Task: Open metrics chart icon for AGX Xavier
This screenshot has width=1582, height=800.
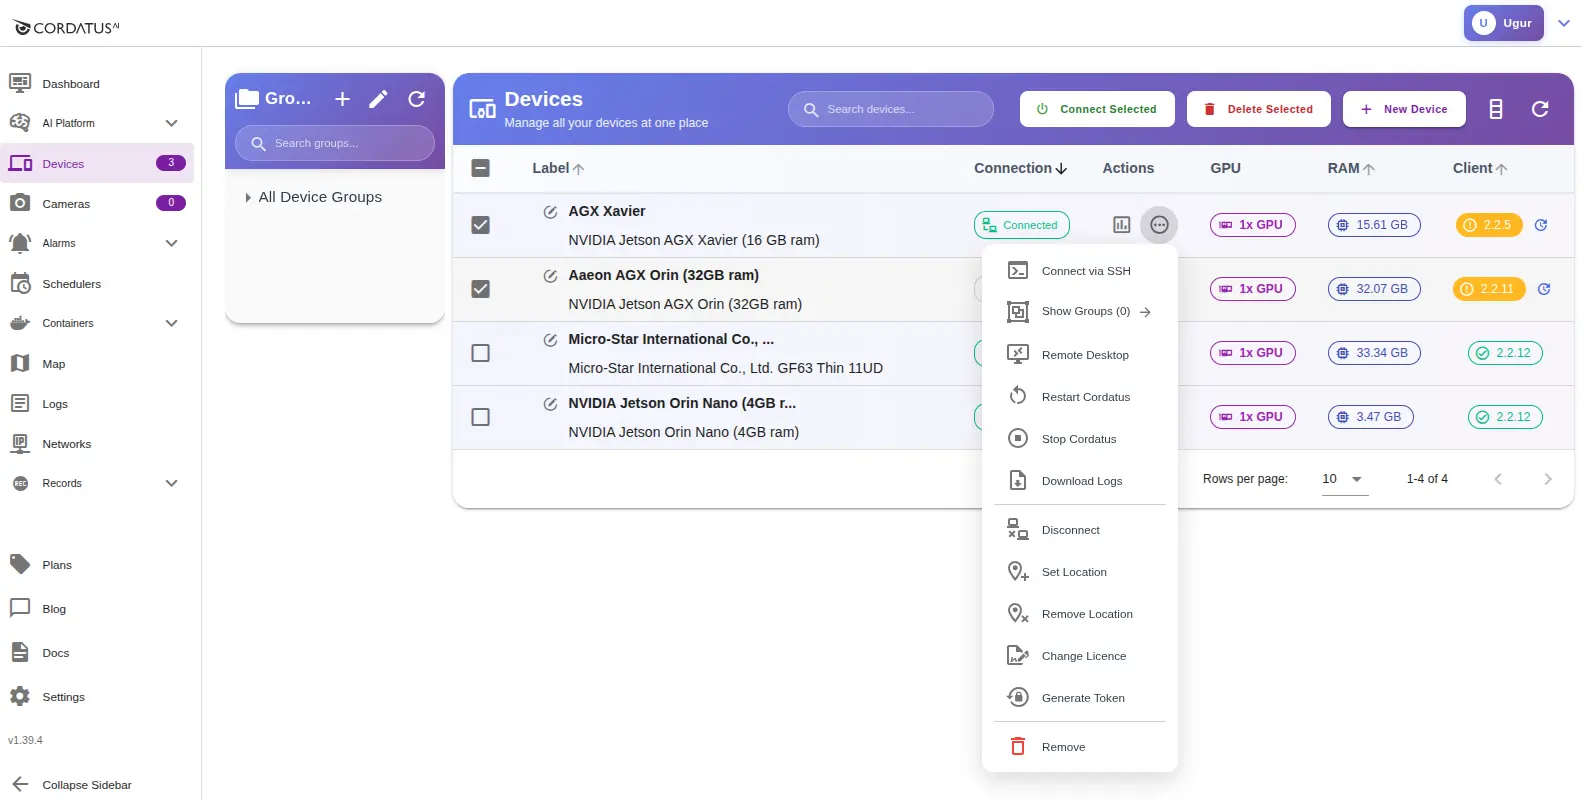Action: pos(1122,225)
